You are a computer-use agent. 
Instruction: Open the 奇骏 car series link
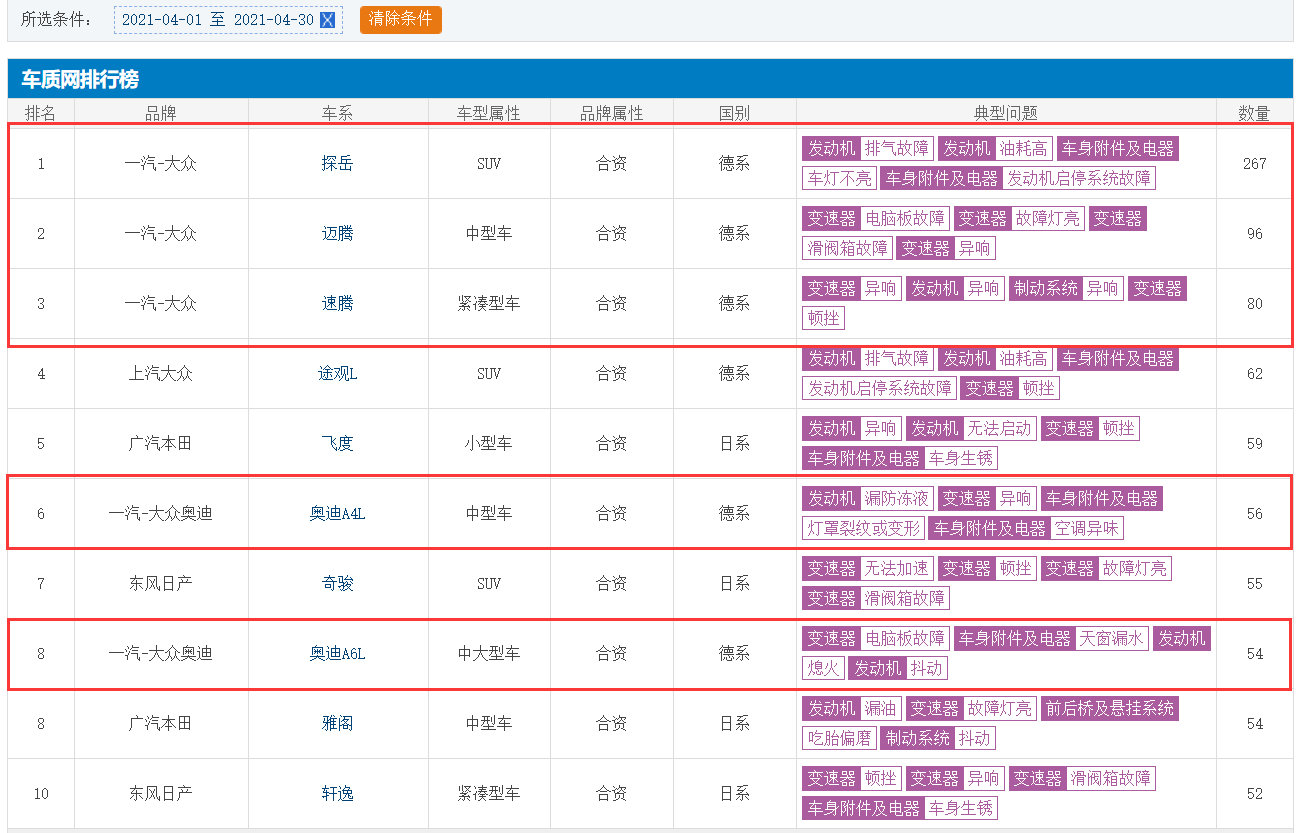[x=338, y=584]
